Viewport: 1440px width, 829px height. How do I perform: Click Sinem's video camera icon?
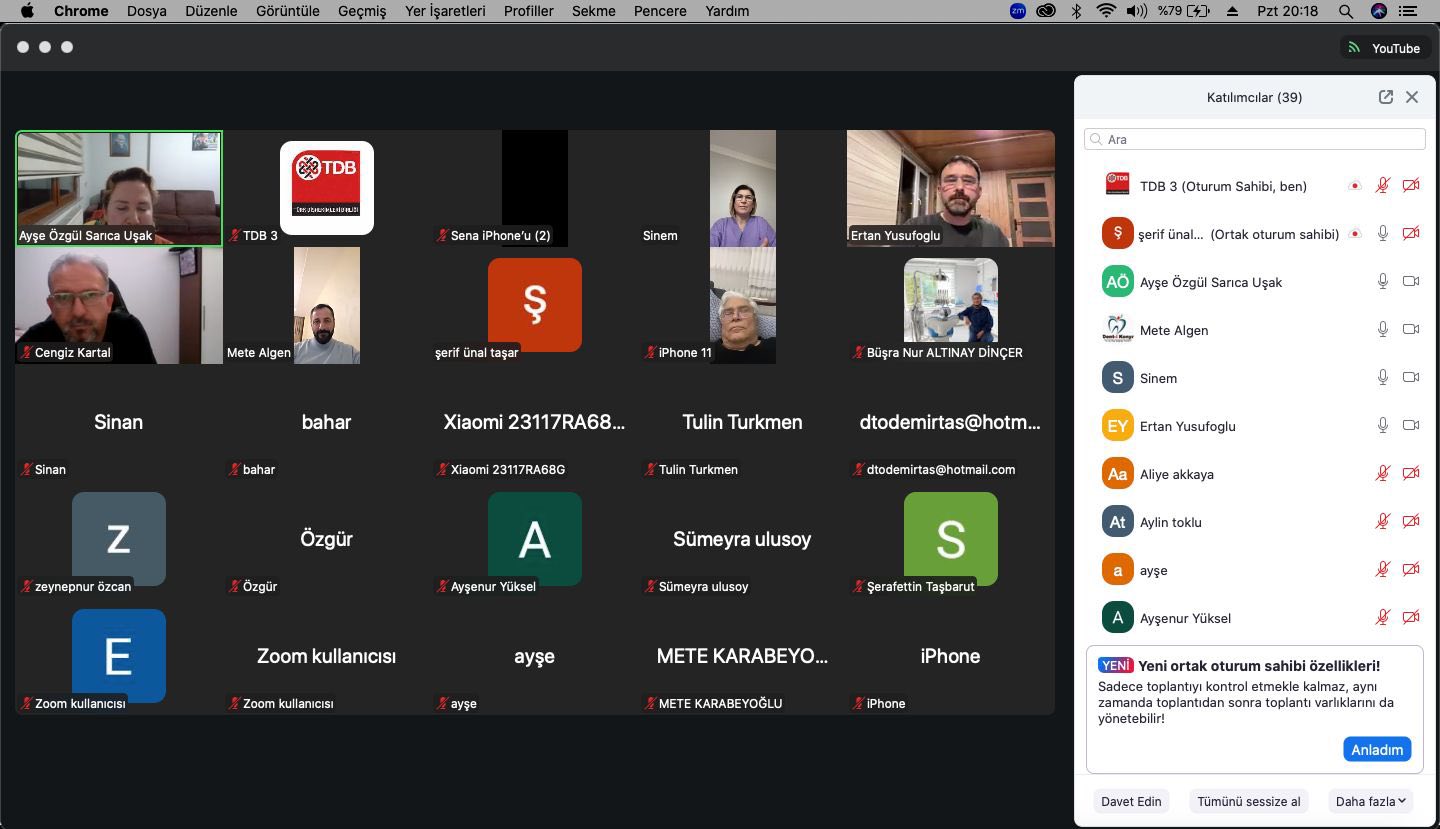(x=1411, y=378)
